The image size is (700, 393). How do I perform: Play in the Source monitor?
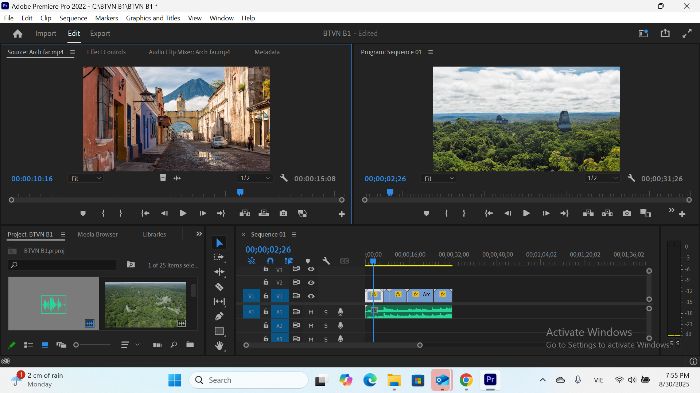click(x=183, y=213)
